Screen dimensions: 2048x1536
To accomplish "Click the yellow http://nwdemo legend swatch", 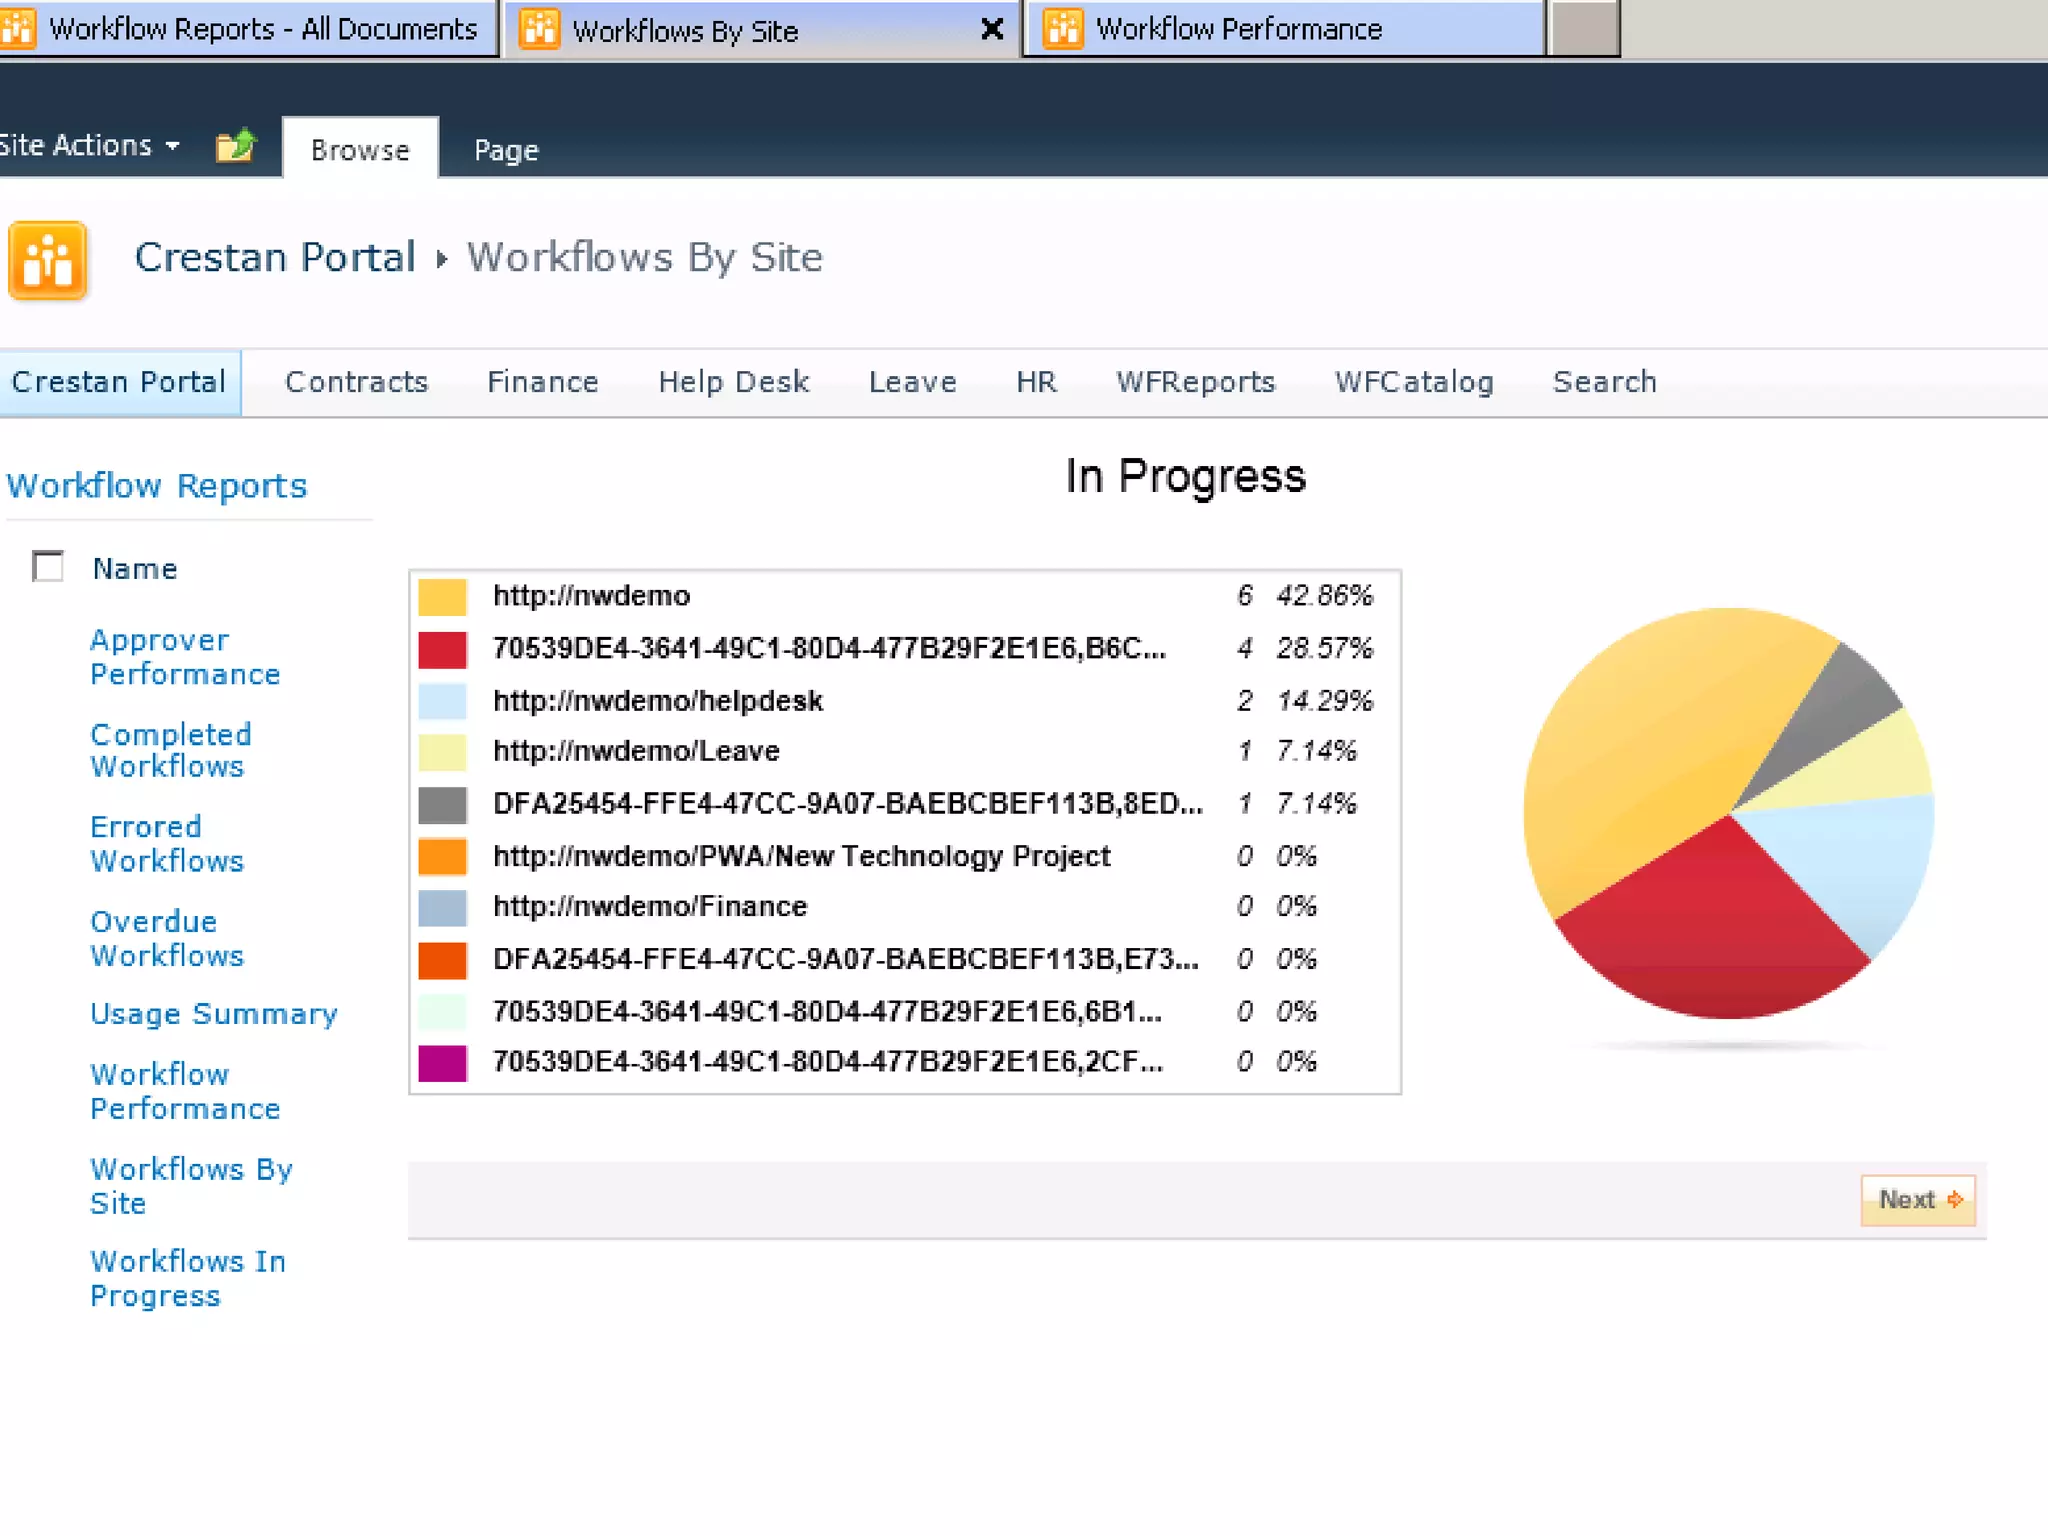I will (x=442, y=597).
